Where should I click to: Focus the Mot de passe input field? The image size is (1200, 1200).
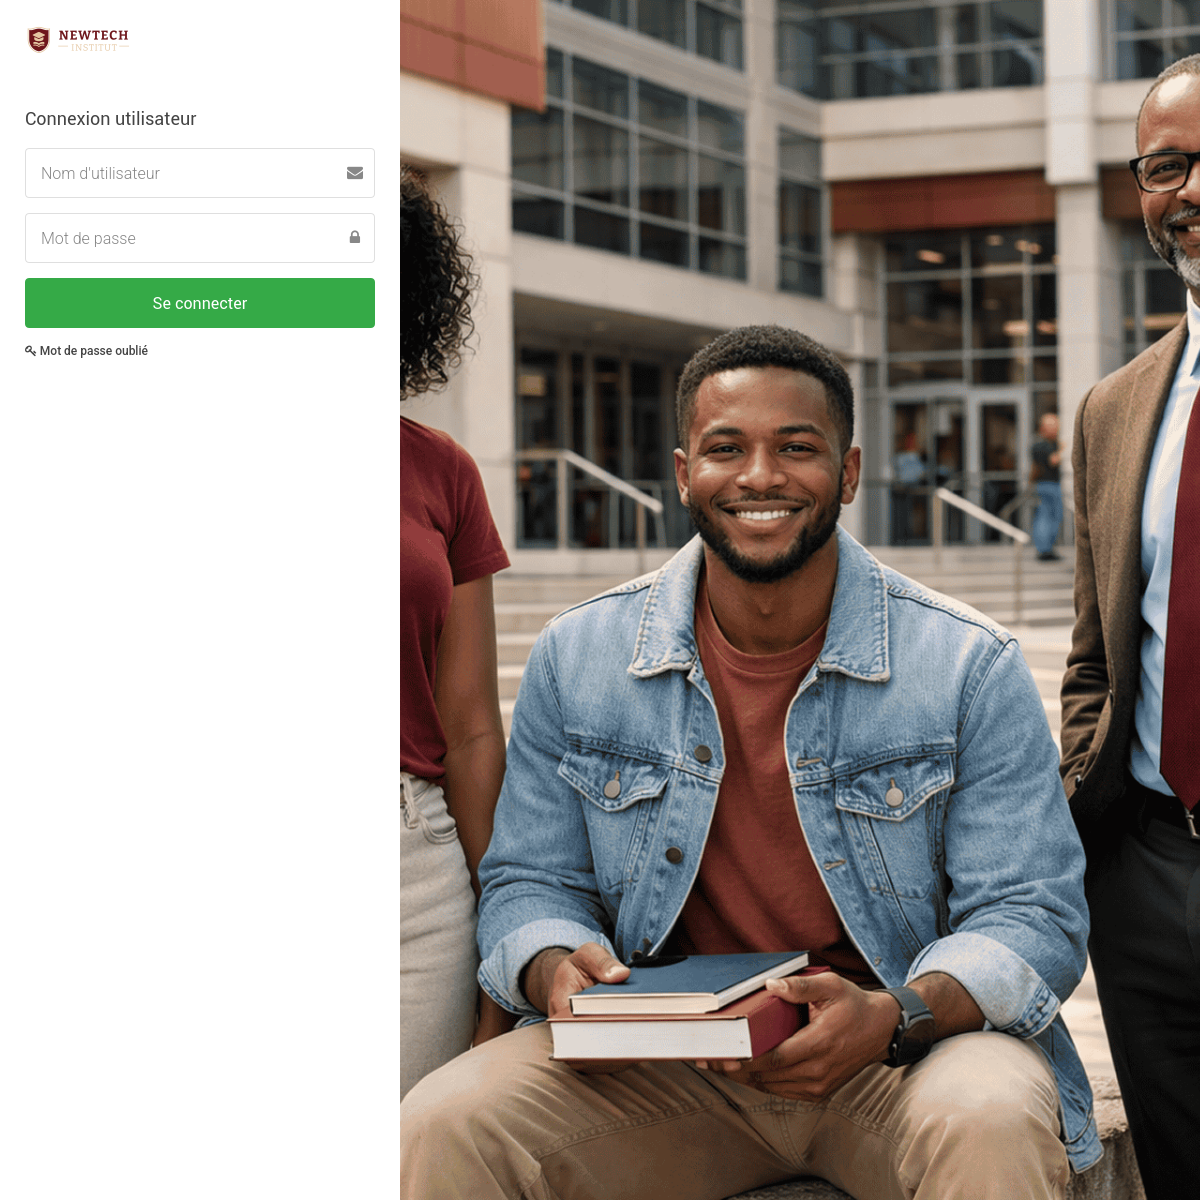200,238
